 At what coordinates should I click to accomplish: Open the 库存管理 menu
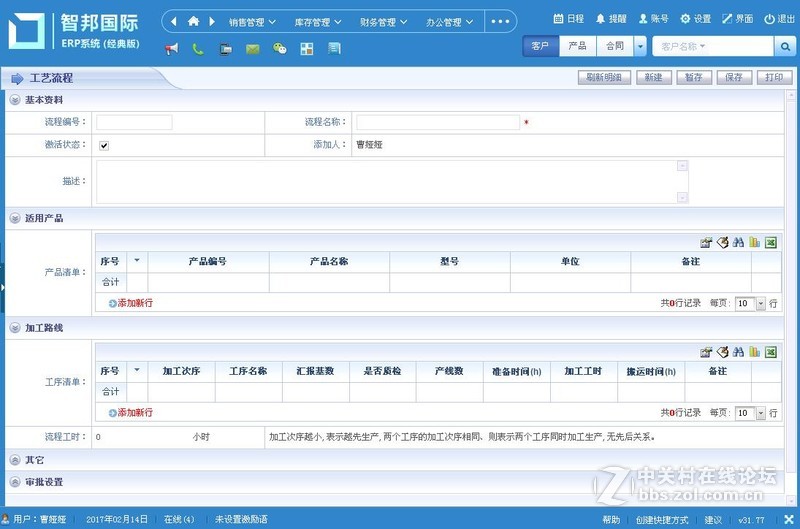coord(318,22)
